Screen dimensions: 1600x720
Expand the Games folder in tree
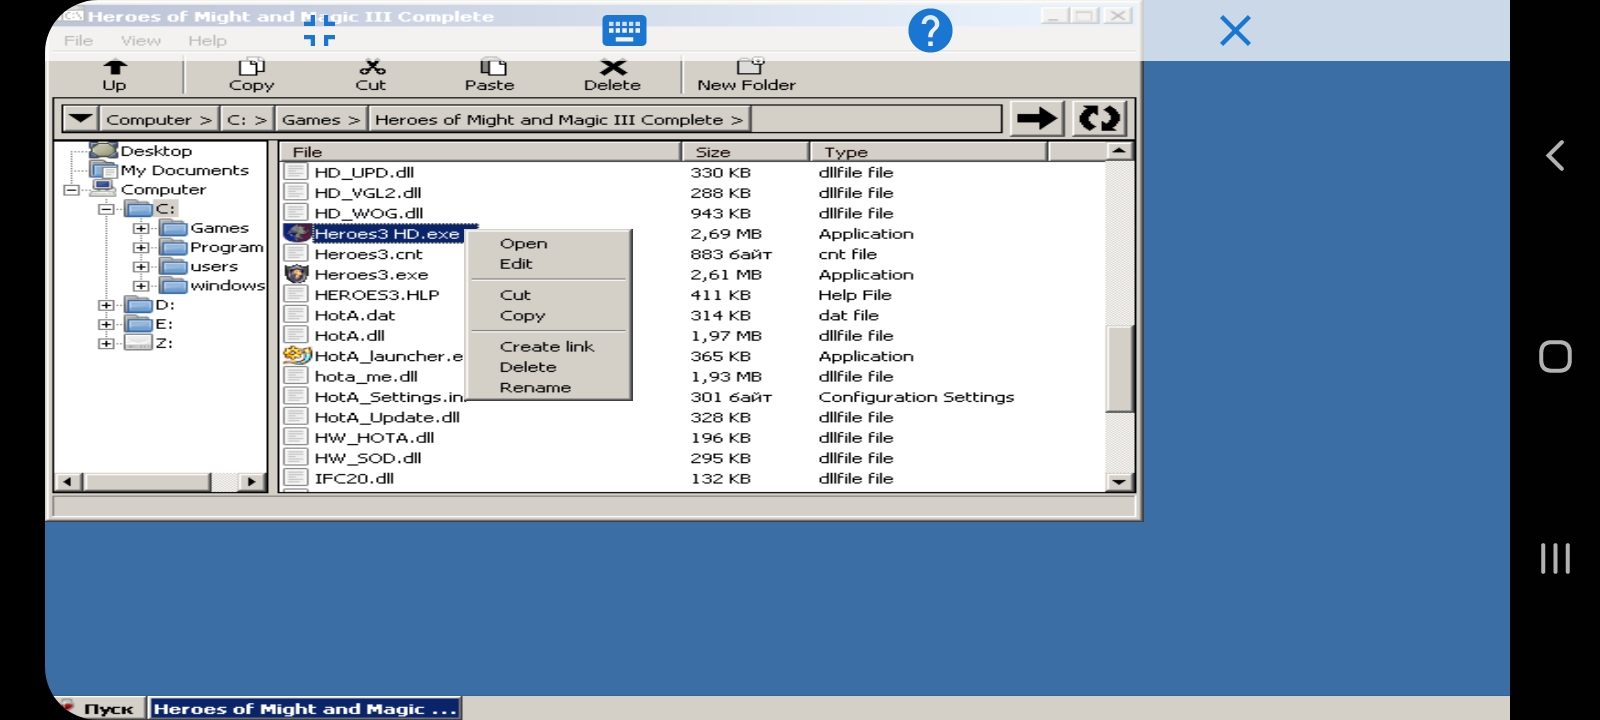141,229
